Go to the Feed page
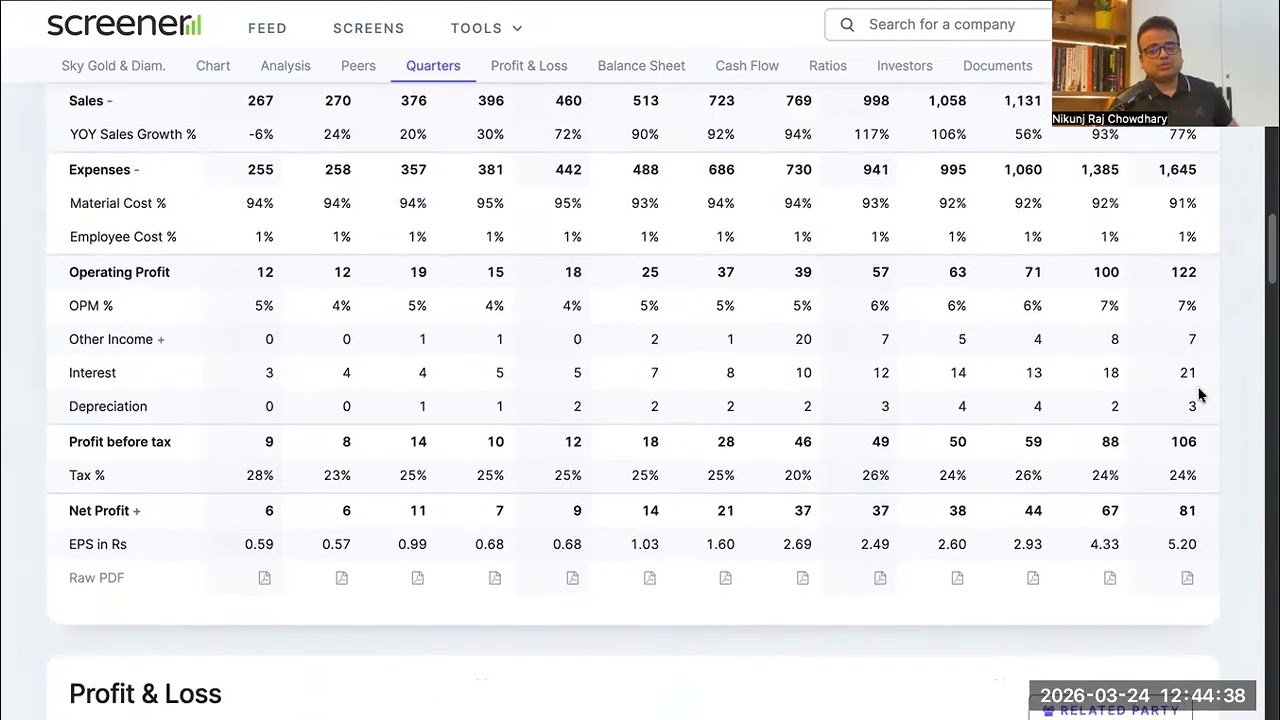1280x720 pixels. coord(267,28)
